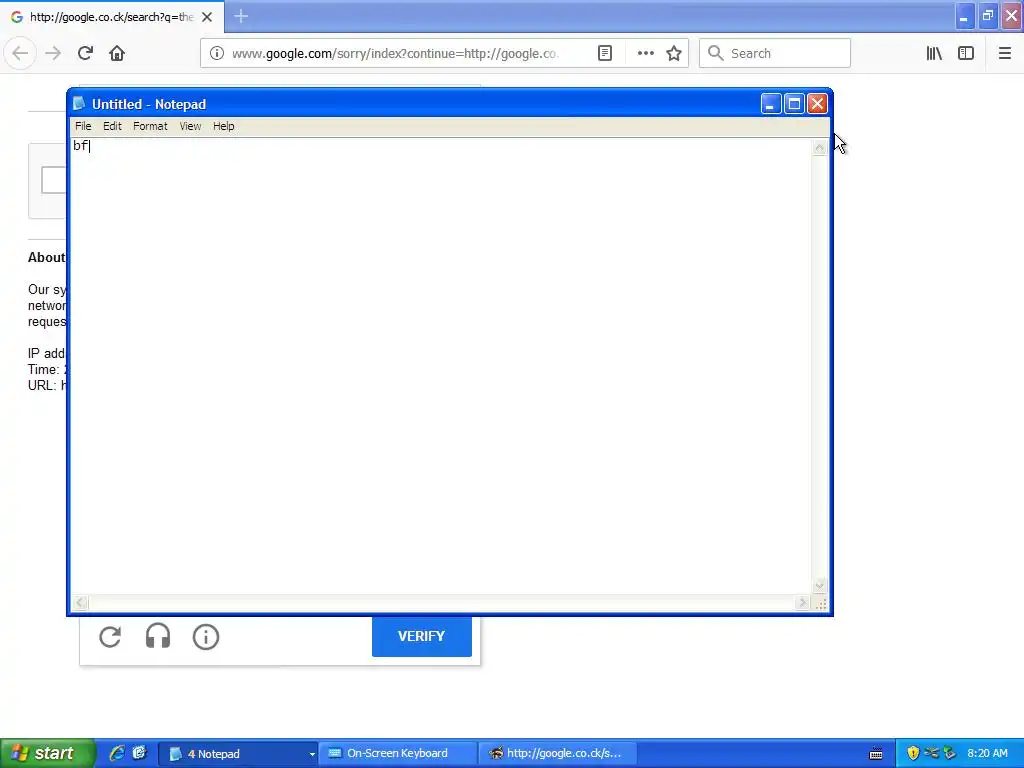Screen dimensions: 1024x768
Task: Click second quick launch icon beside Internet Explorer
Action: click(x=139, y=754)
